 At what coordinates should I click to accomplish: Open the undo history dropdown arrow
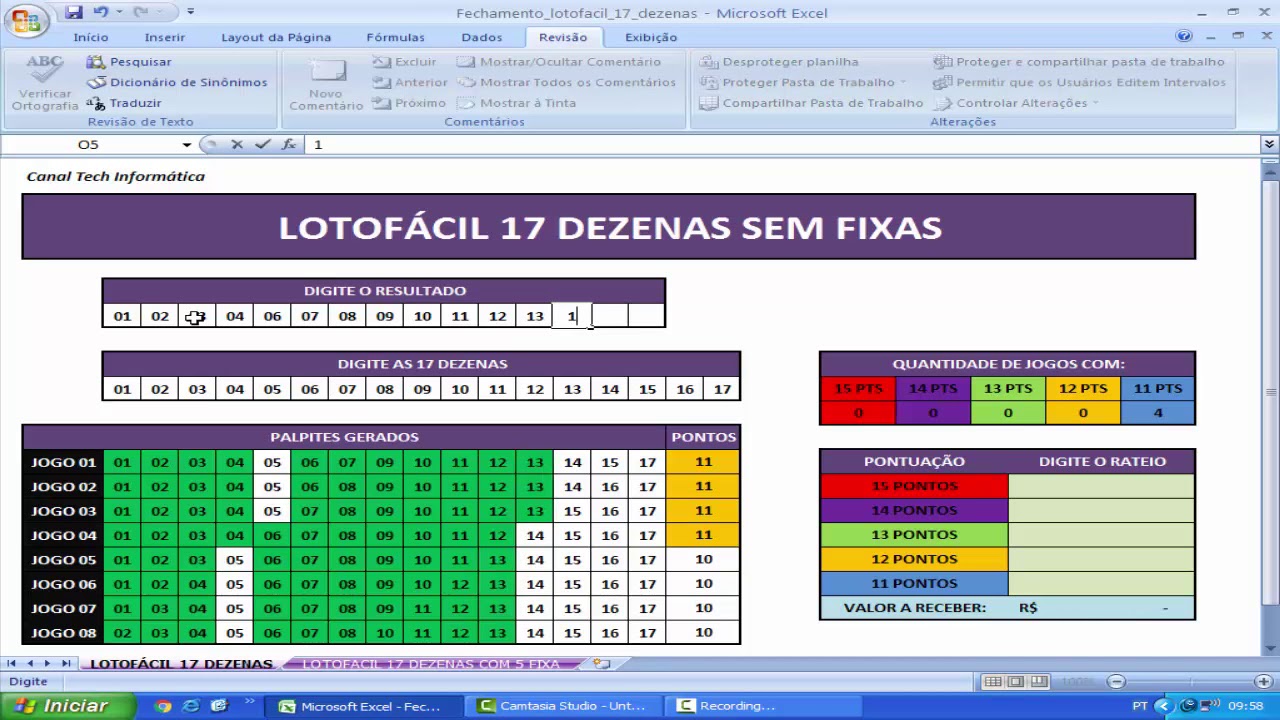[x=116, y=12]
